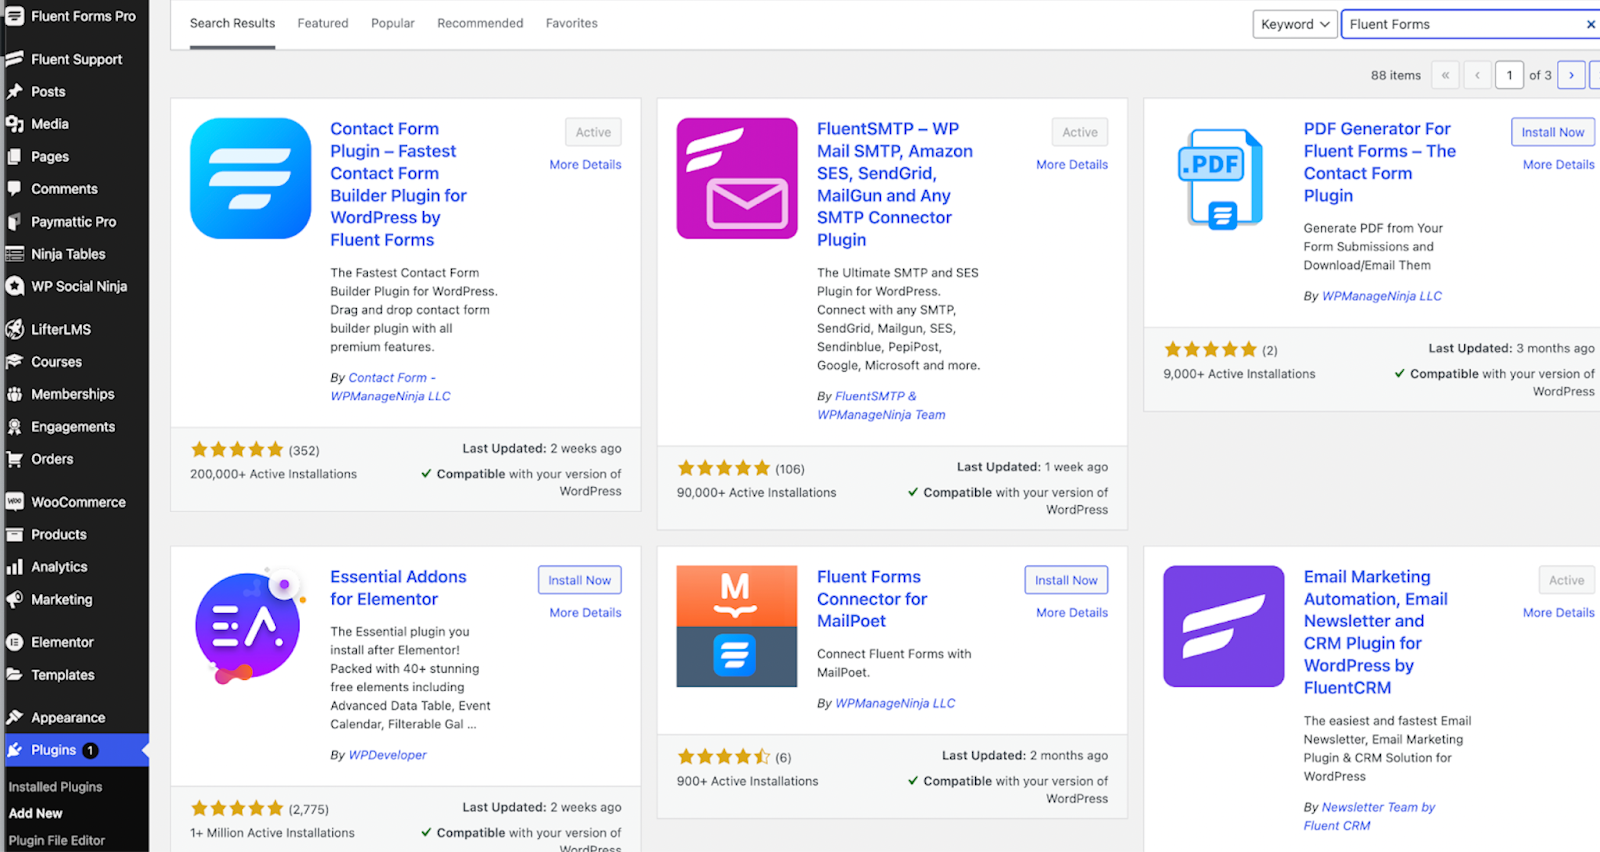Click the Comments bubble icon
This screenshot has height=852, width=1600.
pyautogui.click(x=14, y=189)
